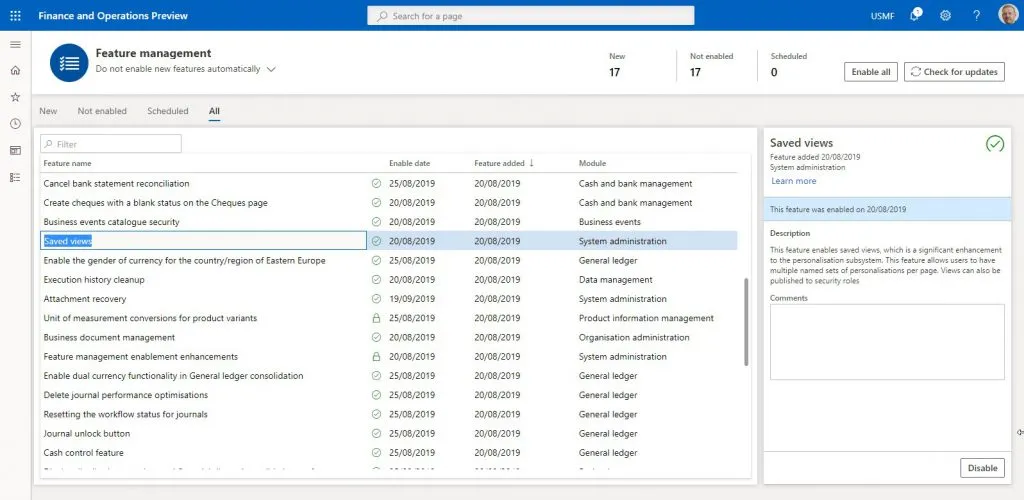Click 19/09/2019 enable date cell
The height and width of the screenshot is (500, 1024).
(412, 299)
